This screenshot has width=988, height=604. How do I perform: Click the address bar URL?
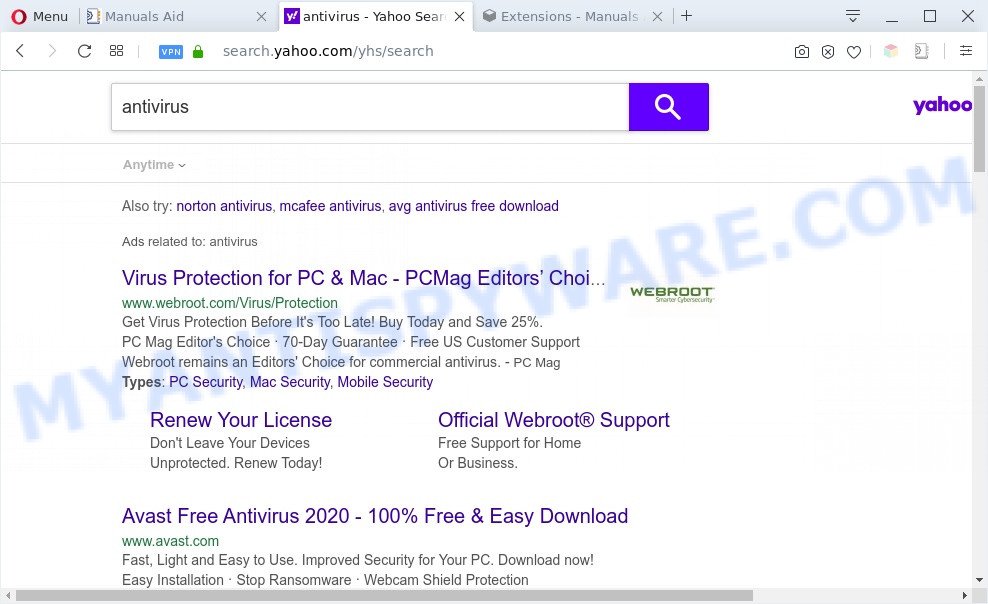coord(328,51)
